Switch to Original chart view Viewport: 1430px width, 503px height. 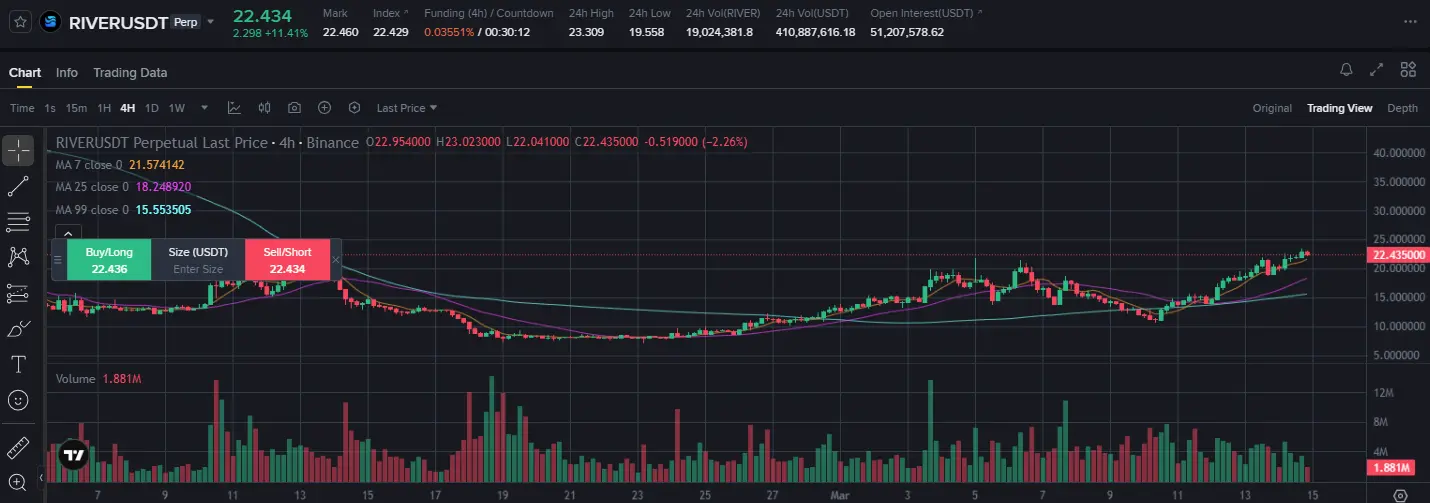tap(1272, 108)
